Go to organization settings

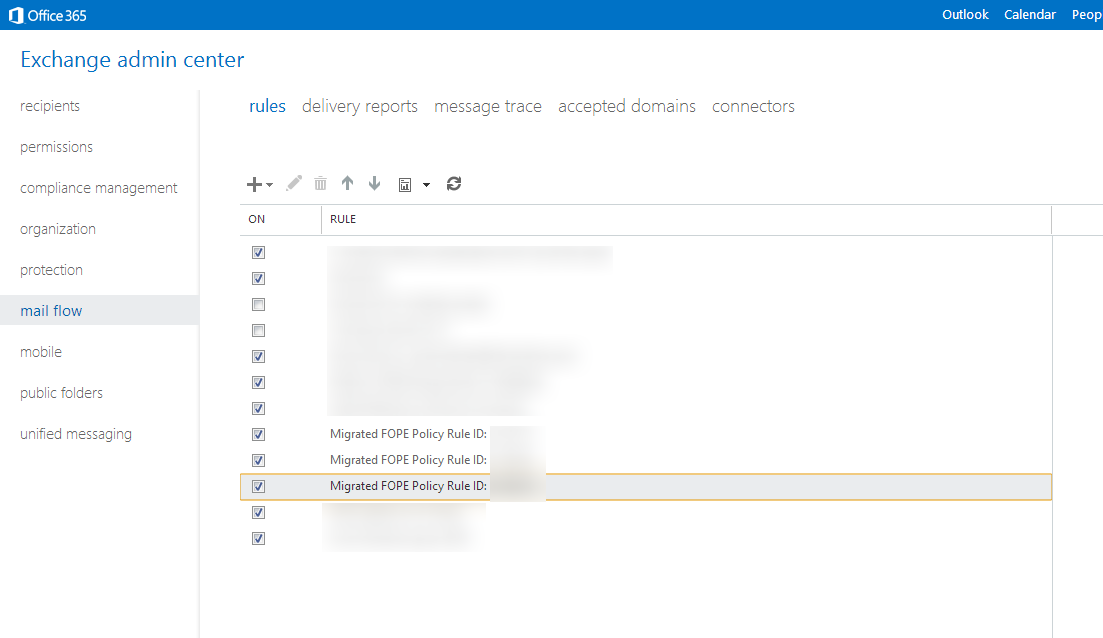pyautogui.click(x=58, y=229)
